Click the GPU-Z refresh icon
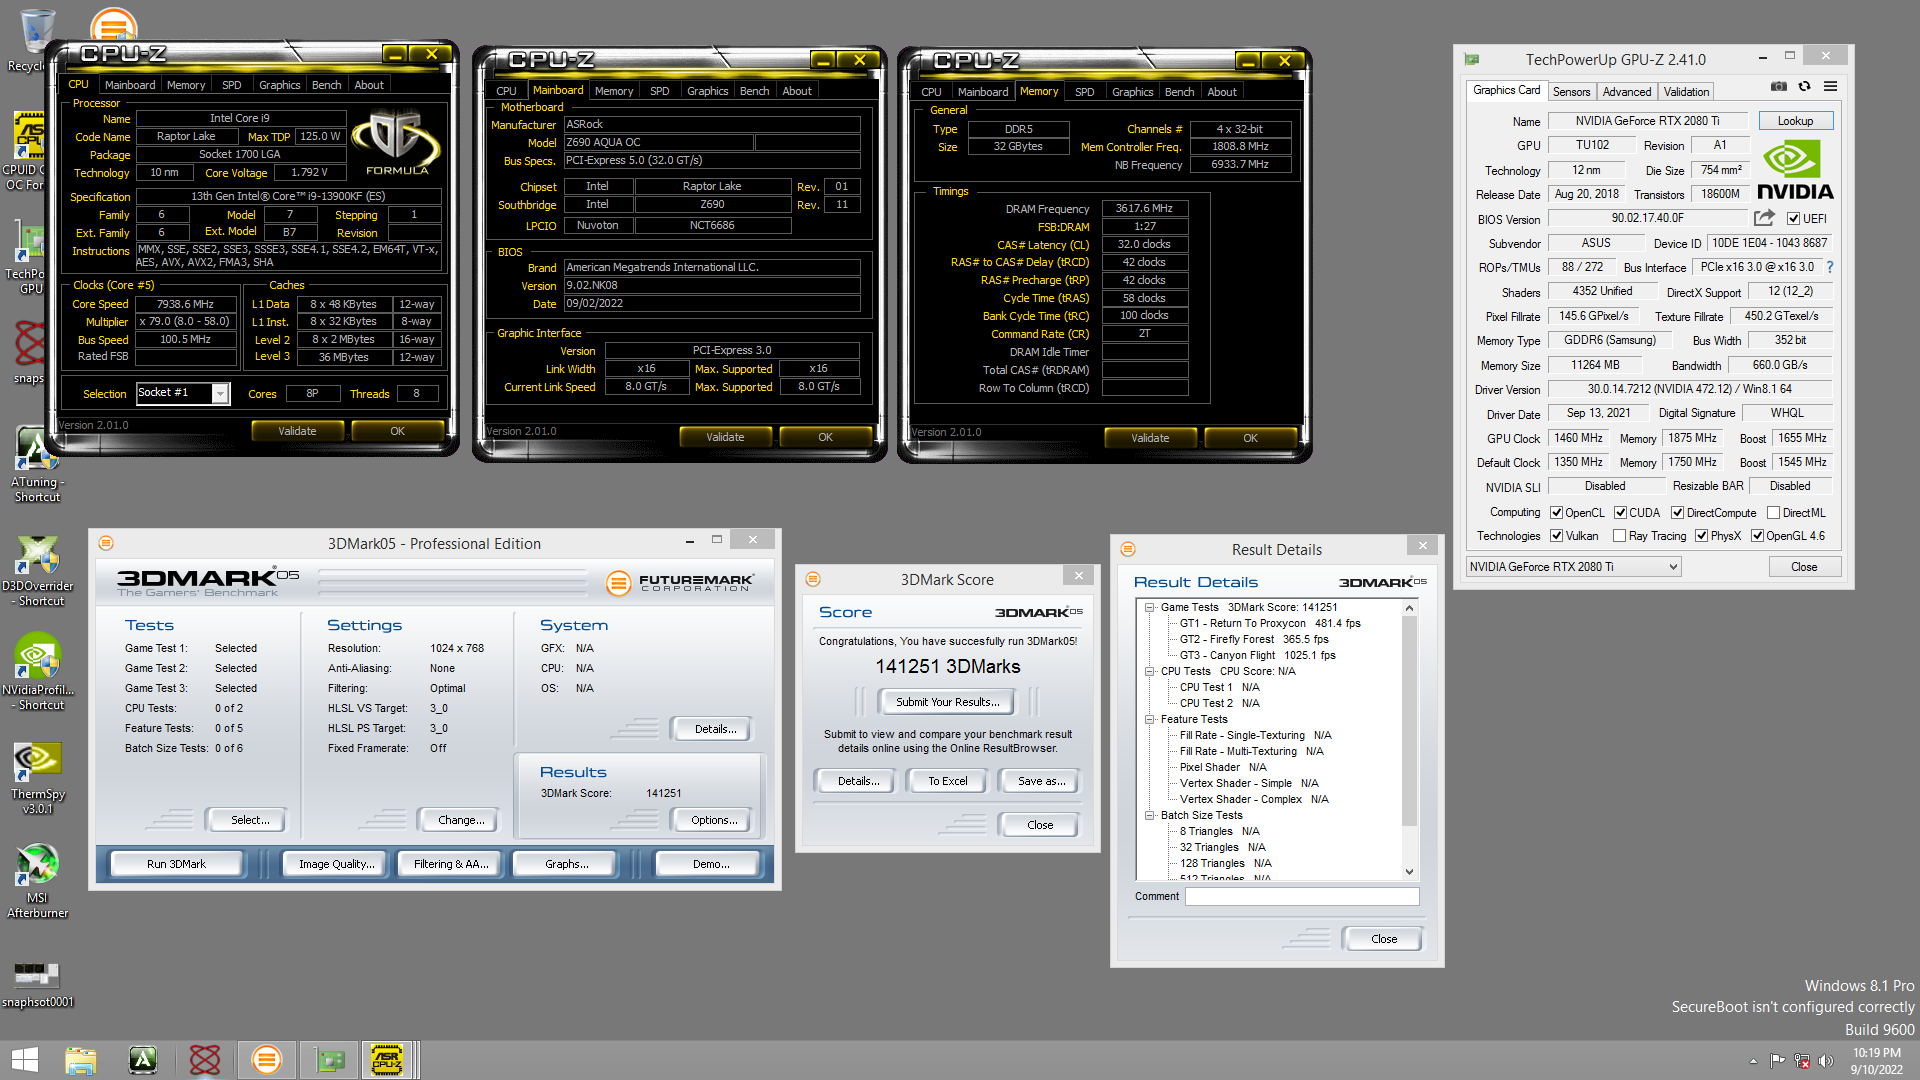 [1804, 87]
